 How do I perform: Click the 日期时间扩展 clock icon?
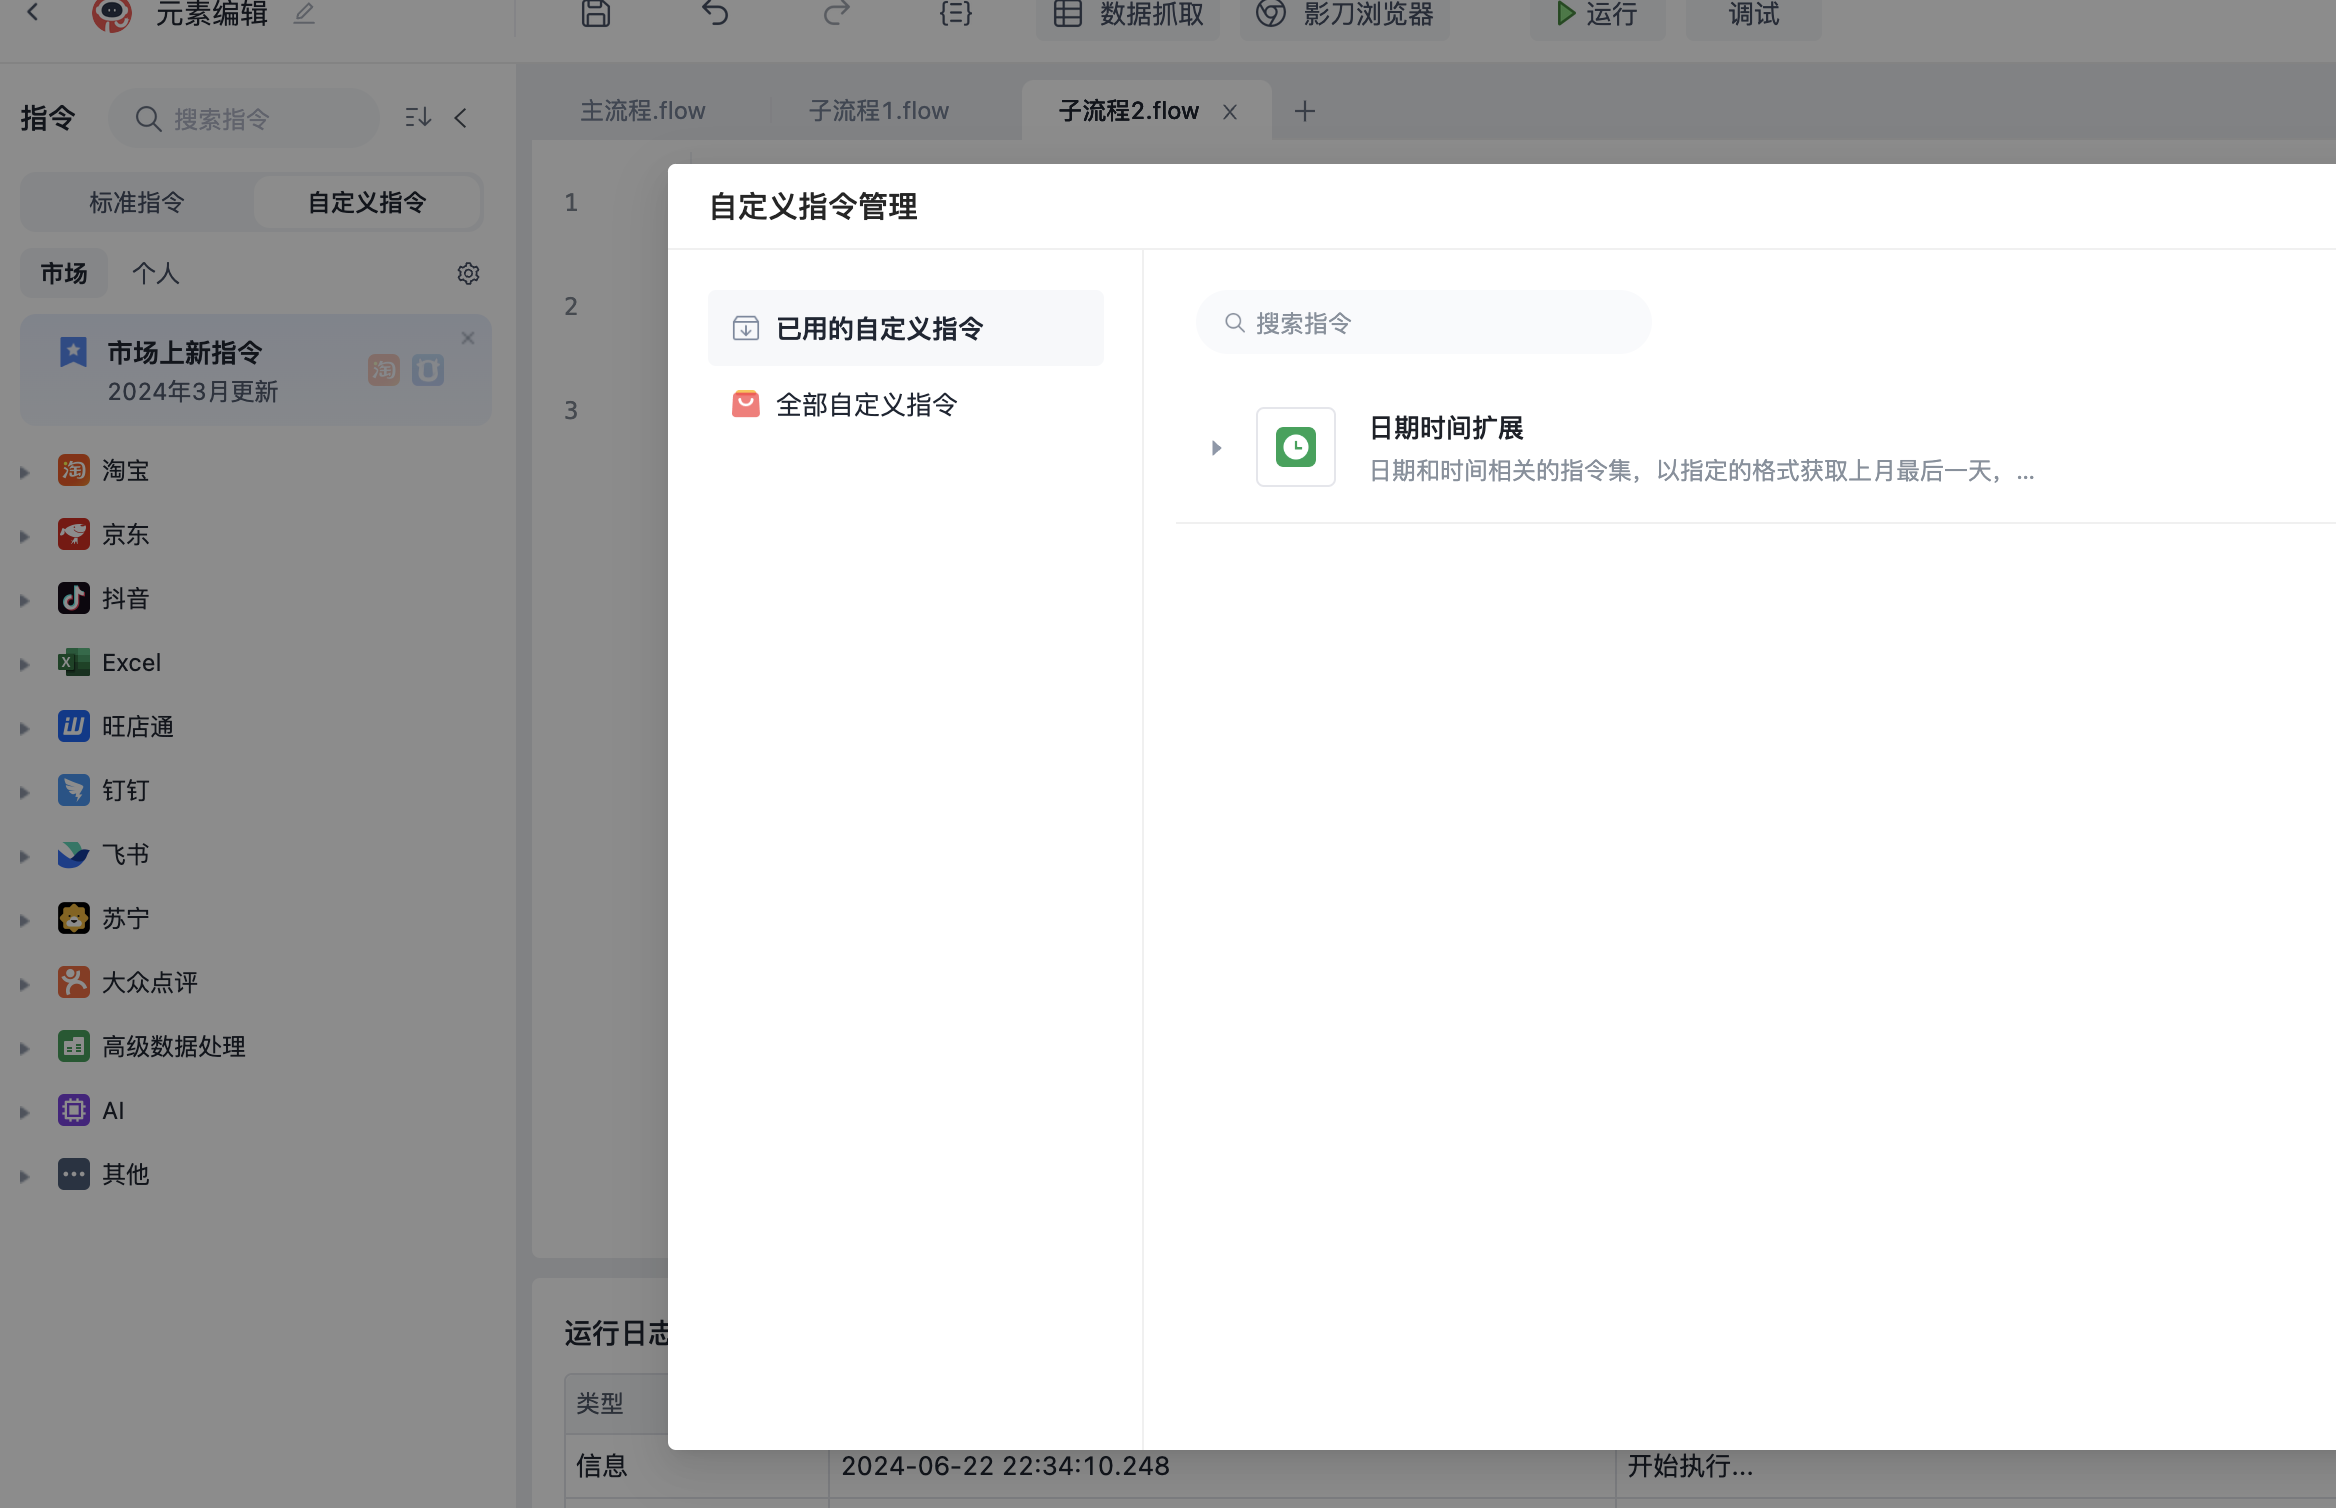1296,447
